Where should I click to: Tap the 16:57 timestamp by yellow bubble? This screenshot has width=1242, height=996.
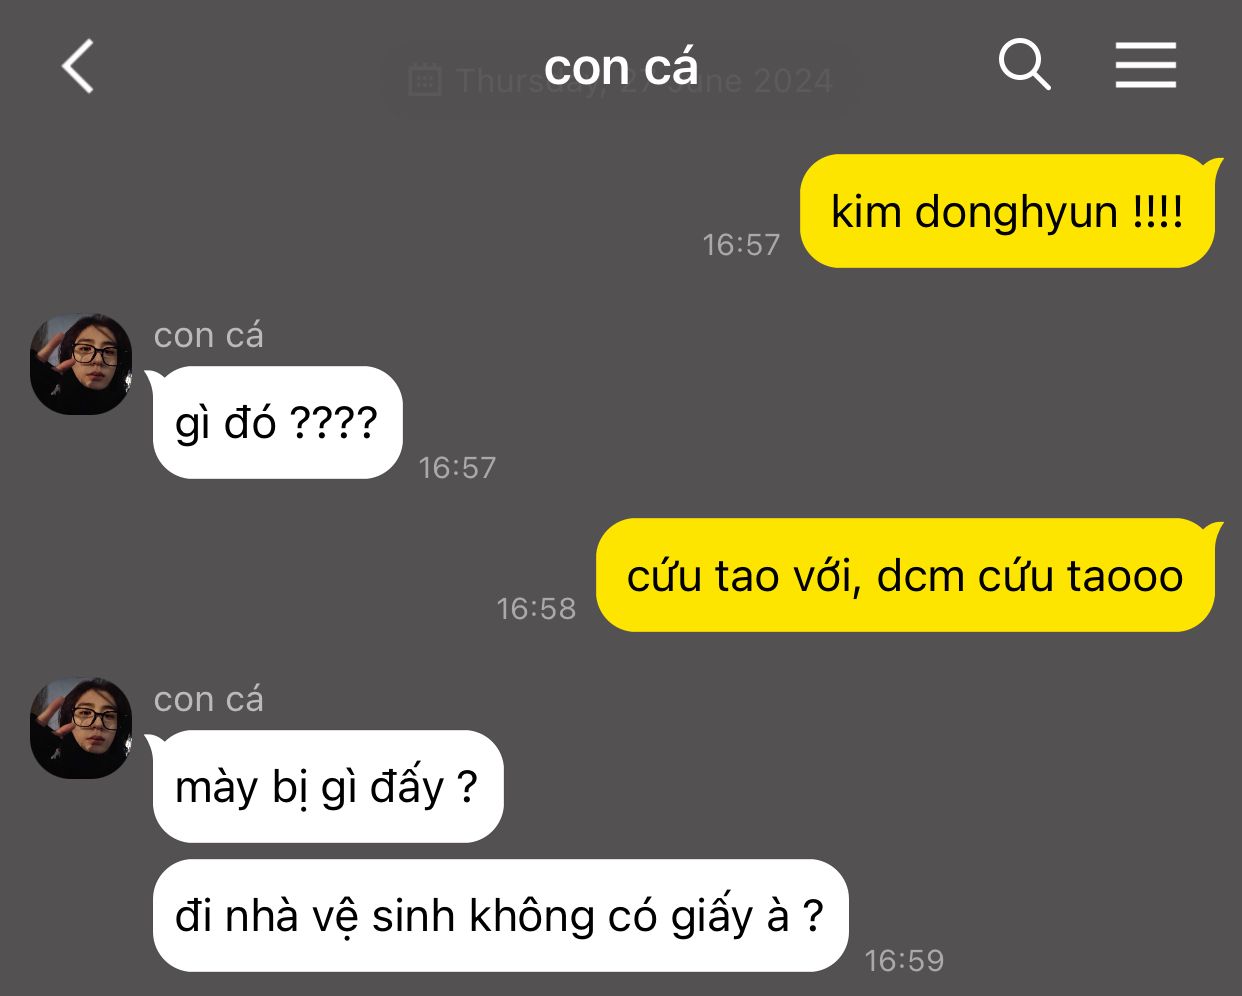pyautogui.click(x=741, y=244)
